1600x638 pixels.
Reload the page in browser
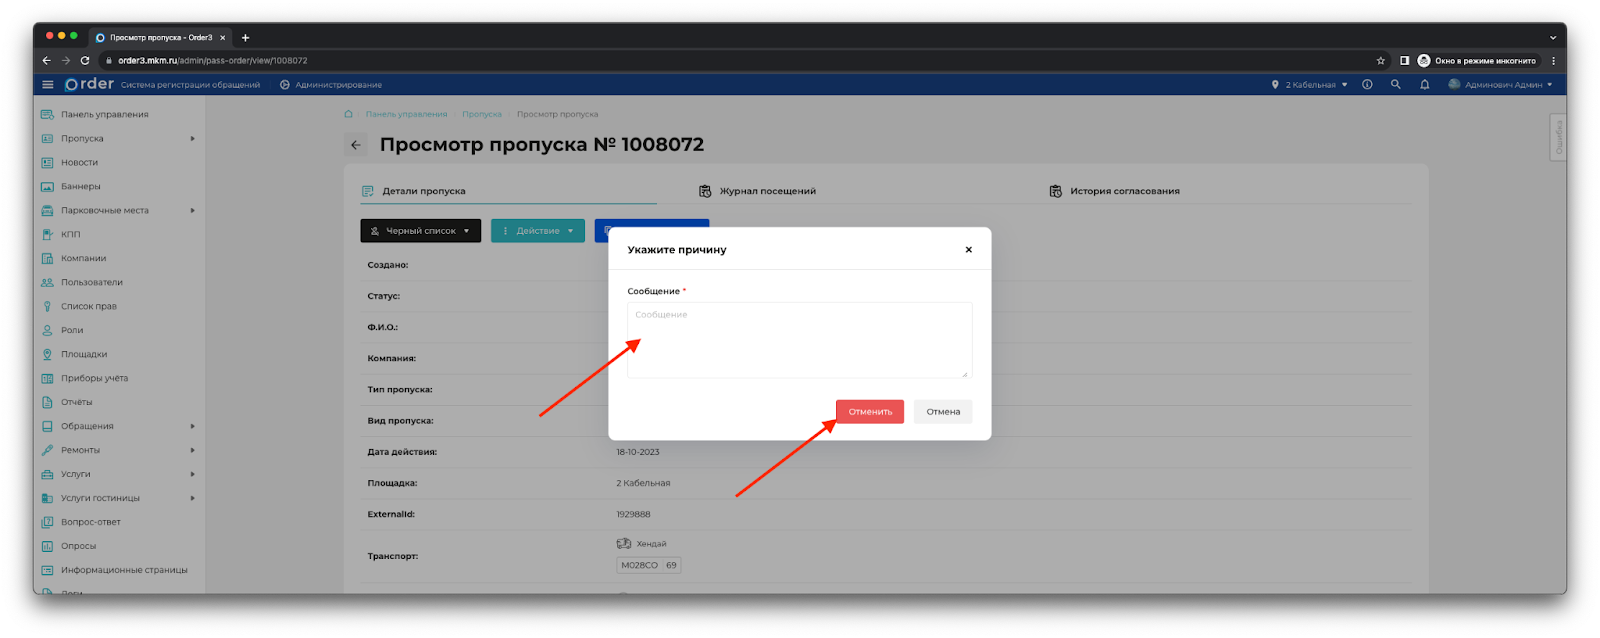click(85, 61)
